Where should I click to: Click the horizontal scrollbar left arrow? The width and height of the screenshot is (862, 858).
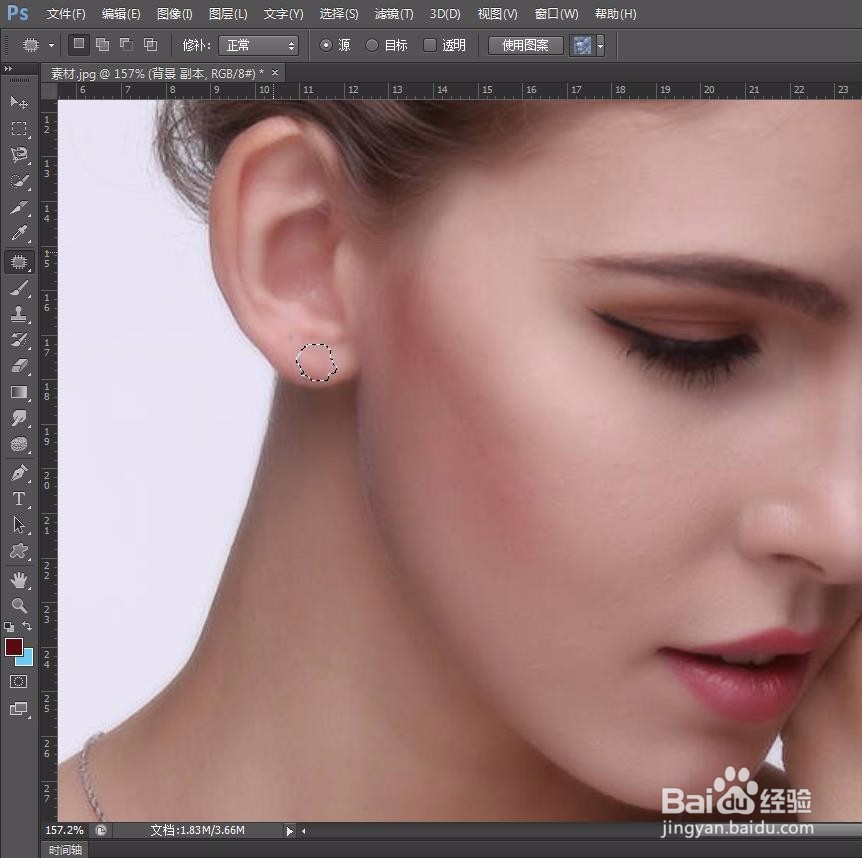pyautogui.click(x=303, y=832)
